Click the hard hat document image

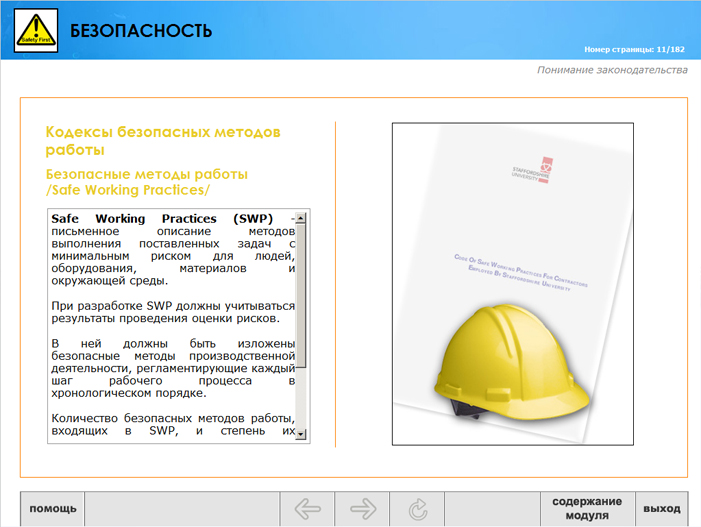(513, 284)
